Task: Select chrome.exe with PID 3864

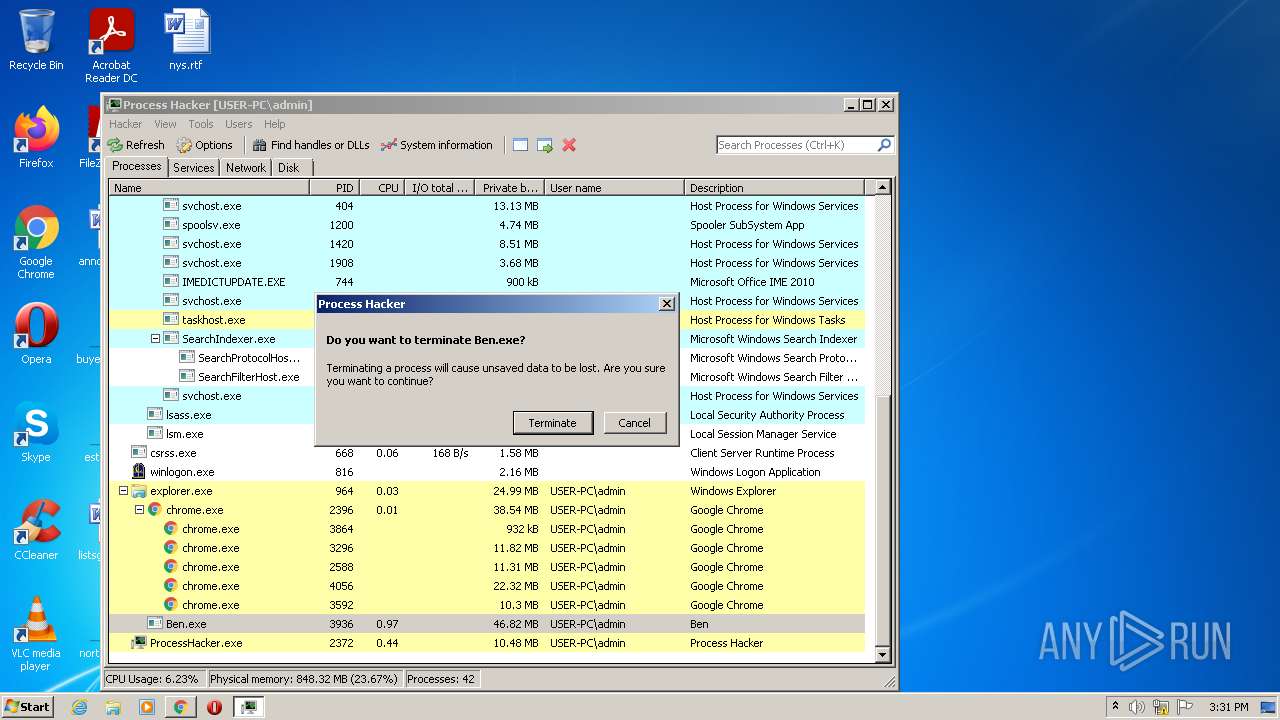Action: point(486,529)
